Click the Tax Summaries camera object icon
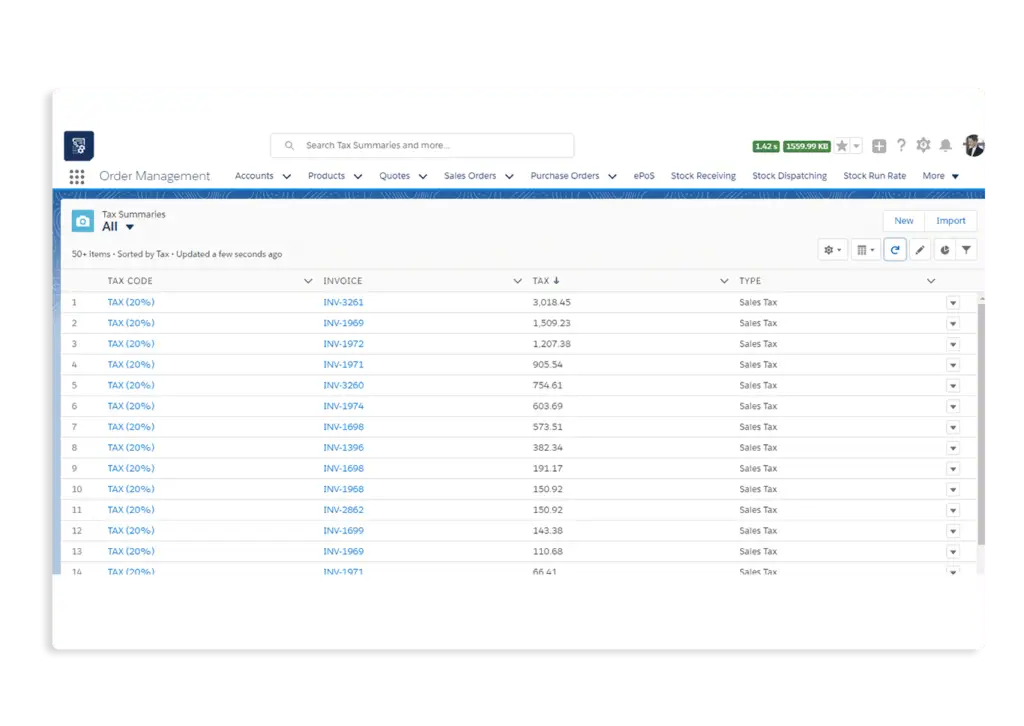Image resolution: width=1024 pixels, height=726 pixels. [x=83, y=221]
